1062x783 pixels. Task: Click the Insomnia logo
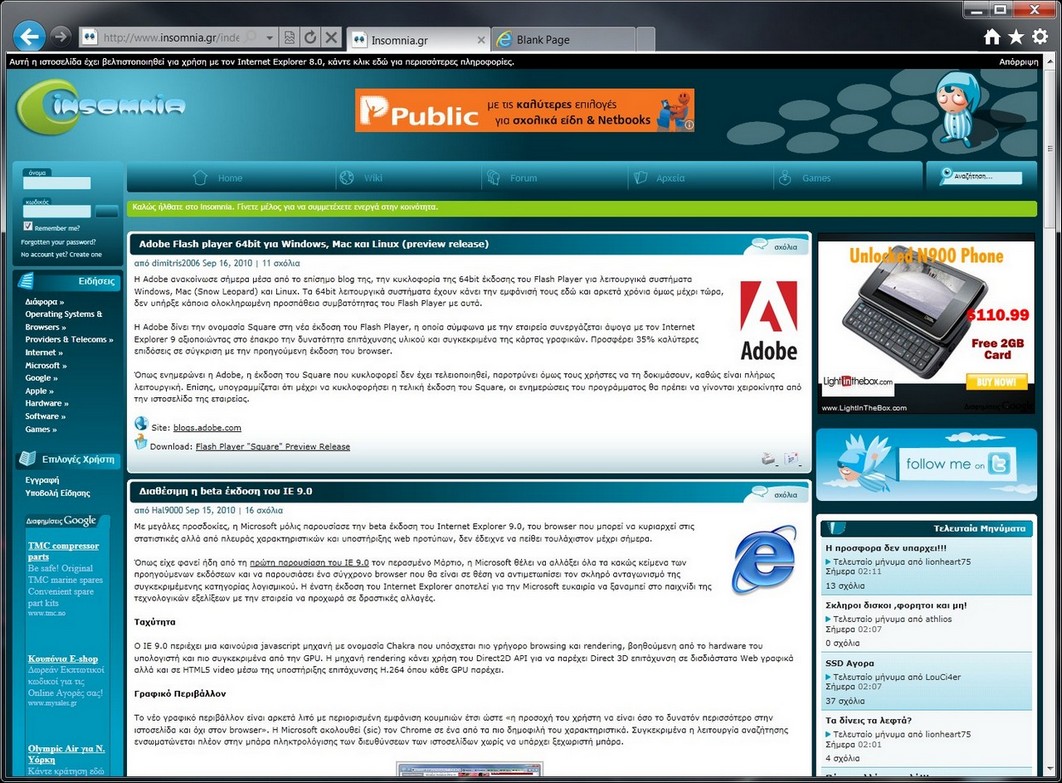coord(100,106)
